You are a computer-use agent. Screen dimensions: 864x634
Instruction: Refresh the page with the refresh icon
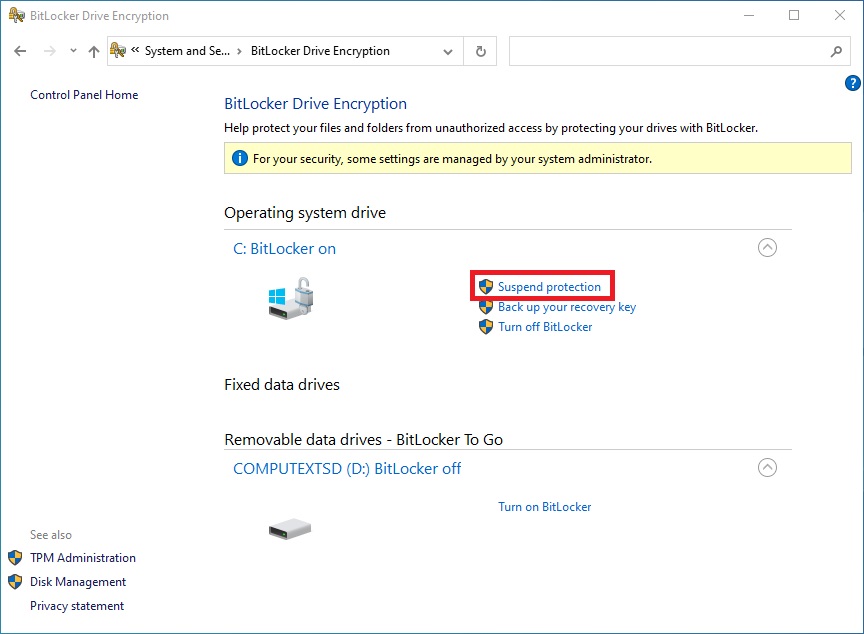click(x=479, y=51)
